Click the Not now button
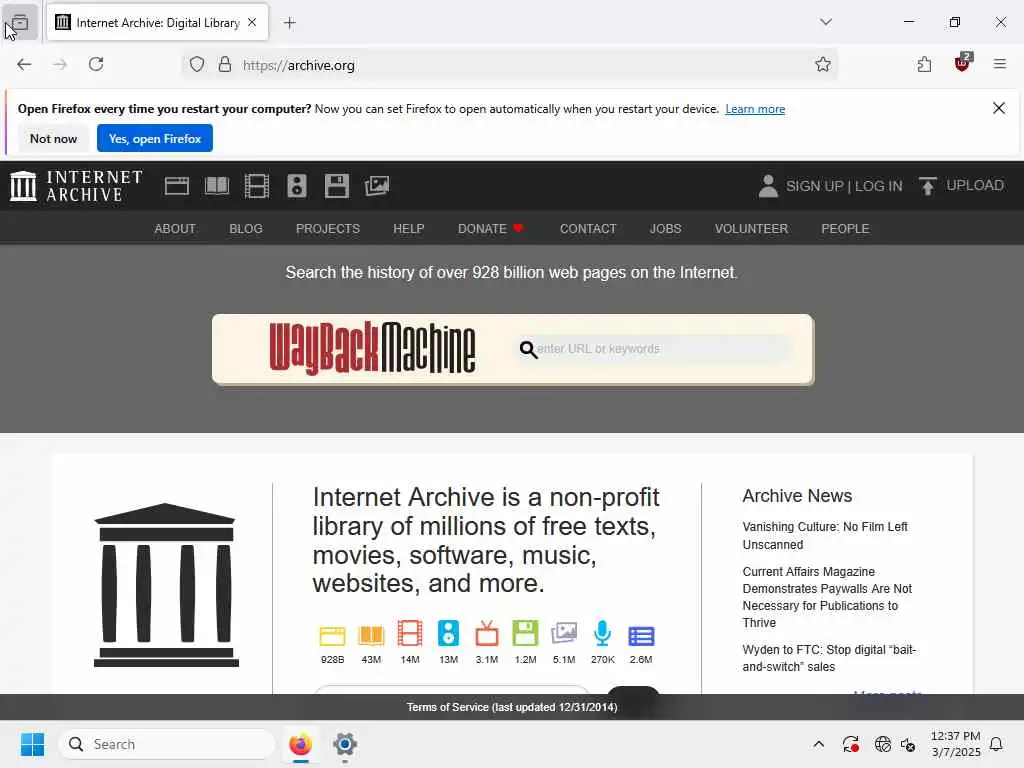The width and height of the screenshot is (1024, 768). tap(54, 138)
